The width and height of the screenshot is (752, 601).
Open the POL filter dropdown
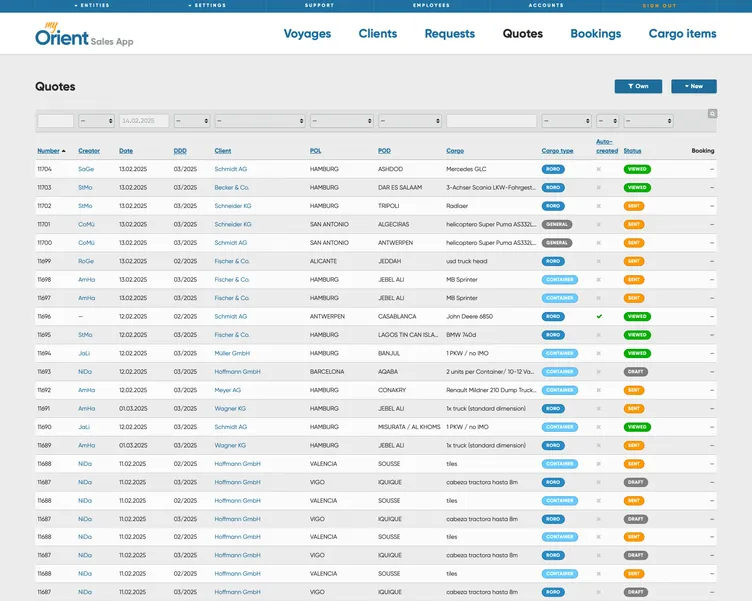(x=342, y=121)
